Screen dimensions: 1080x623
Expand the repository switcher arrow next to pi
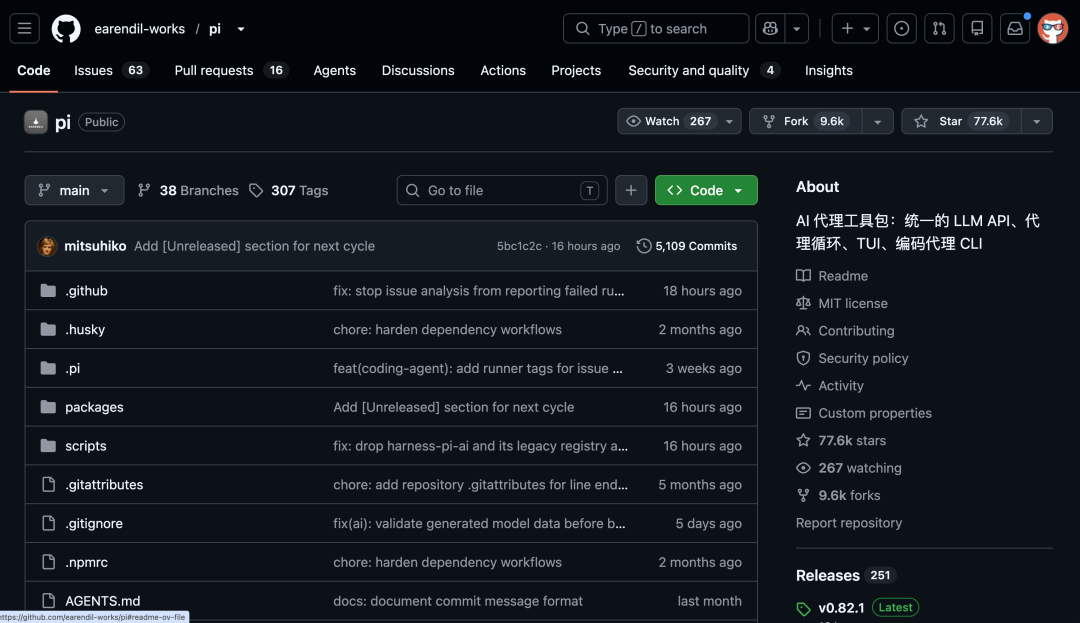point(240,29)
